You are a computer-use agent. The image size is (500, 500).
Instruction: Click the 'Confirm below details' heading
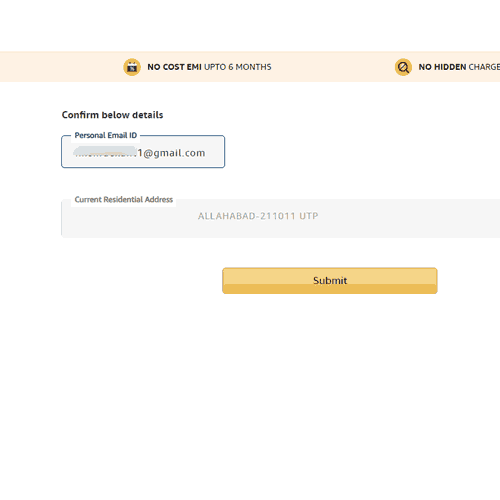pos(112,115)
